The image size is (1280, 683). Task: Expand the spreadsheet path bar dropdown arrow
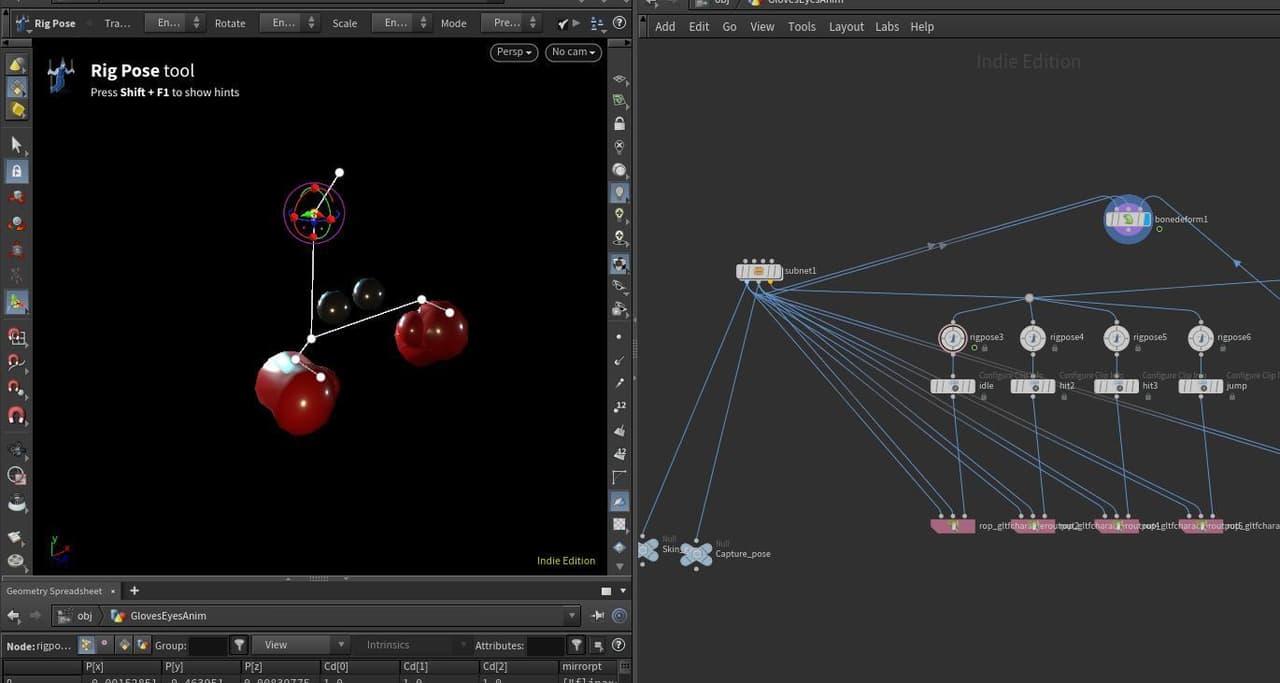click(571, 616)
